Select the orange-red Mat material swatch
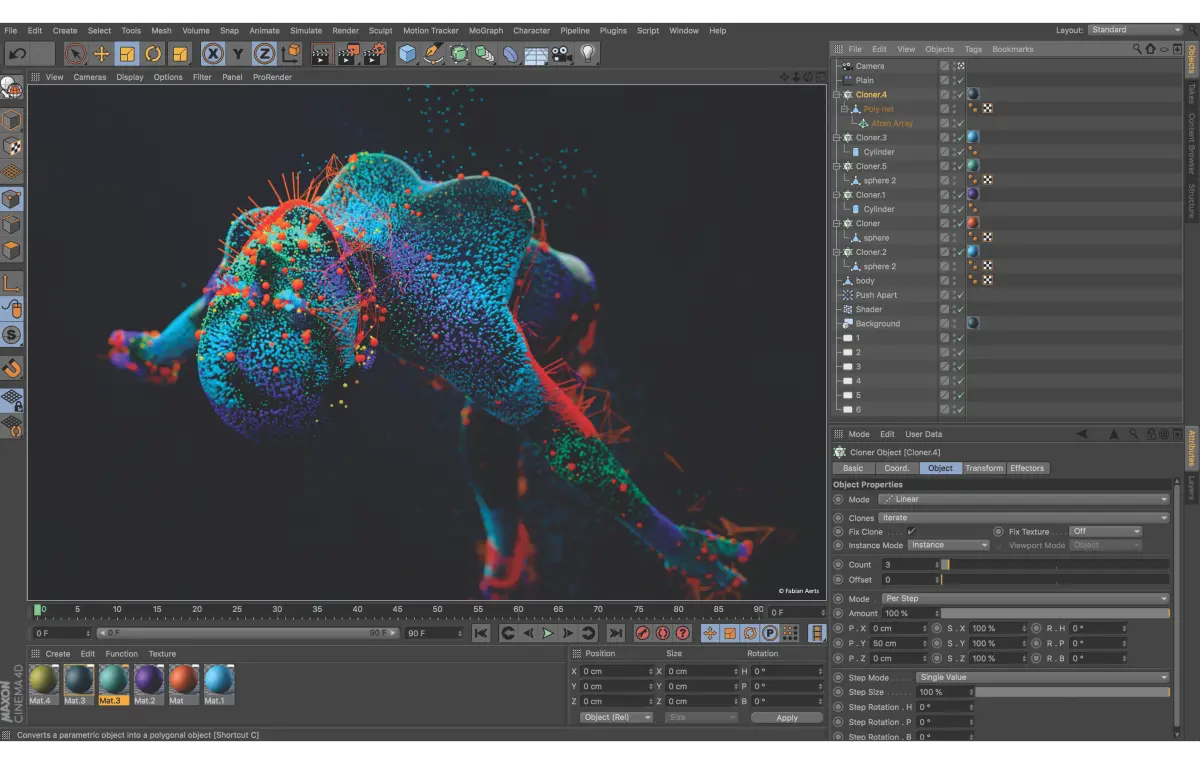Viewport: 1200px width, 764px height. pos(184,680)
